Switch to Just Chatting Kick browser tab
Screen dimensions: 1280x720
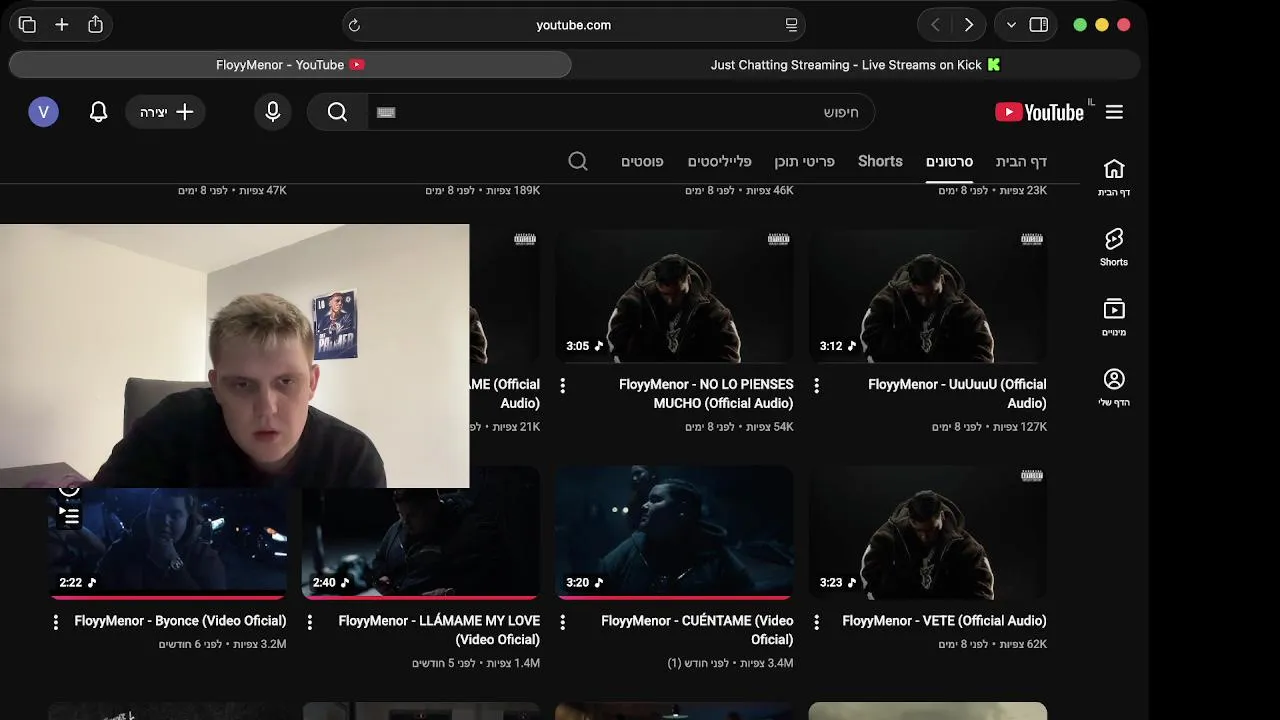point(855,65)
